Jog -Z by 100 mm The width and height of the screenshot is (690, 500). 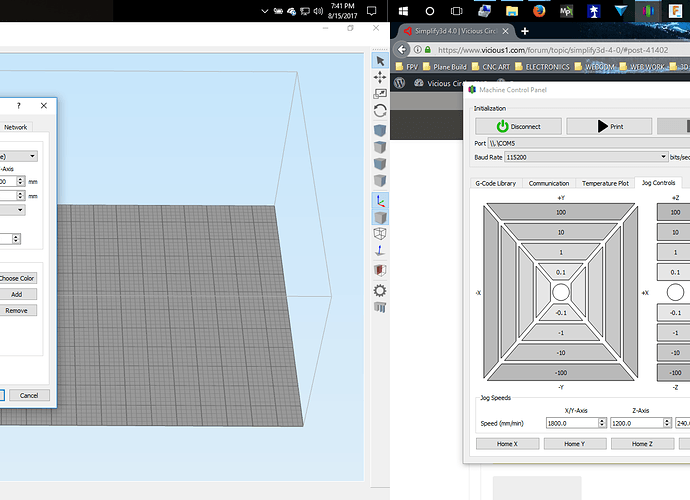[x=675, y=372]
